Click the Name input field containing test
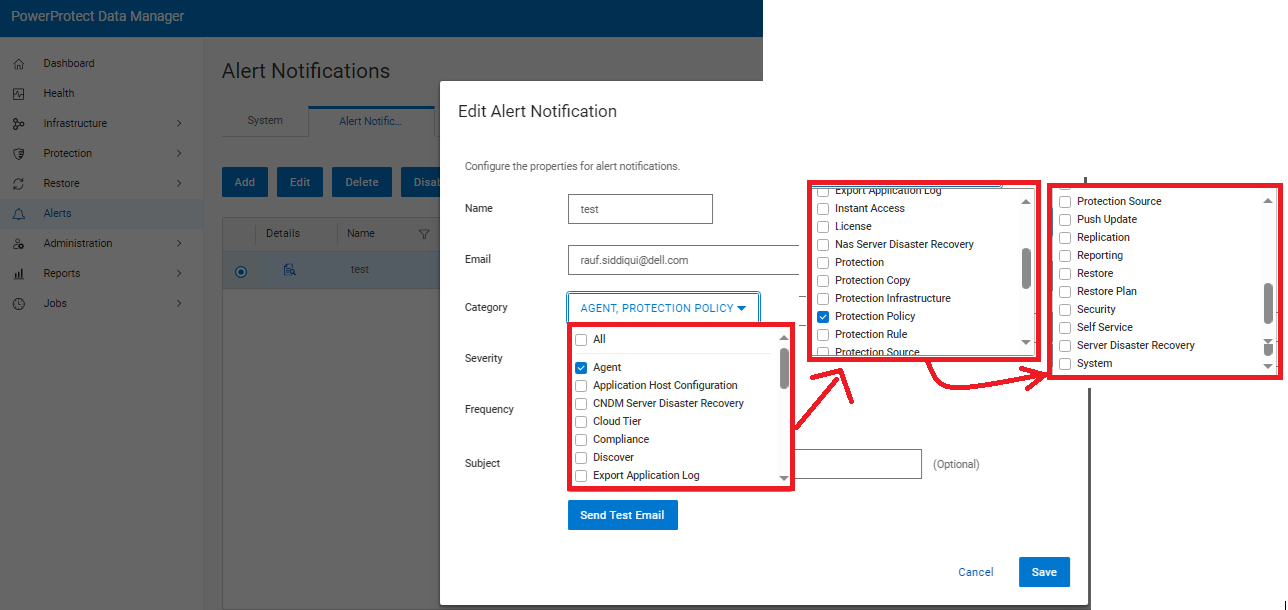1288x610 pixels. pos(640,208)
